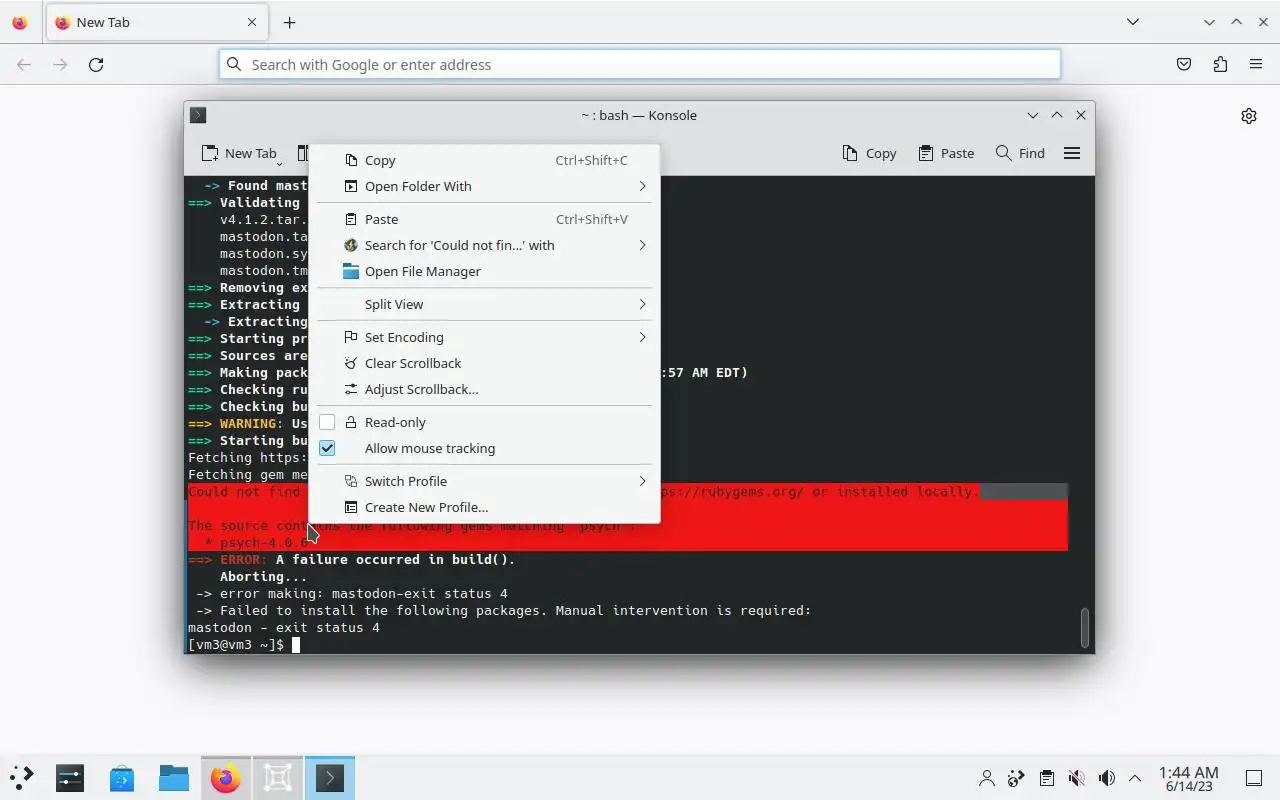Expand arrow beside Search for entry

(642, 245)
